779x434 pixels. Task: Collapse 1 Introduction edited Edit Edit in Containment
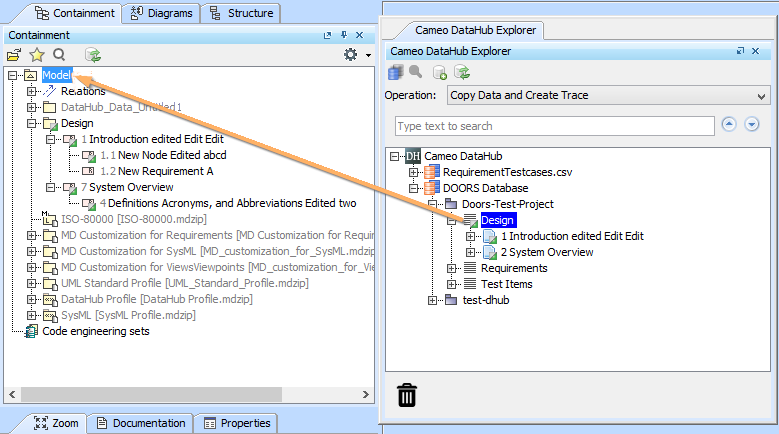pos(50,140)
